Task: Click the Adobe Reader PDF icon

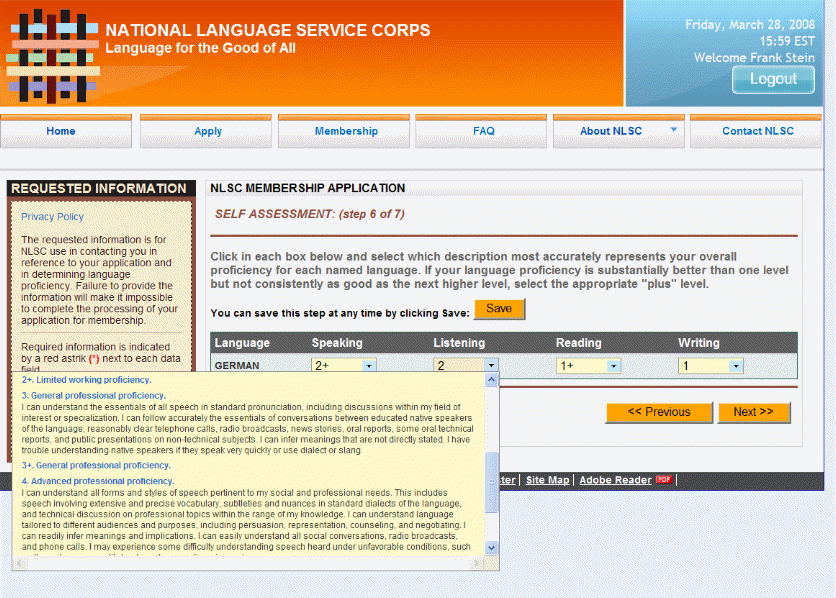Action: click(x=663, y=480)
